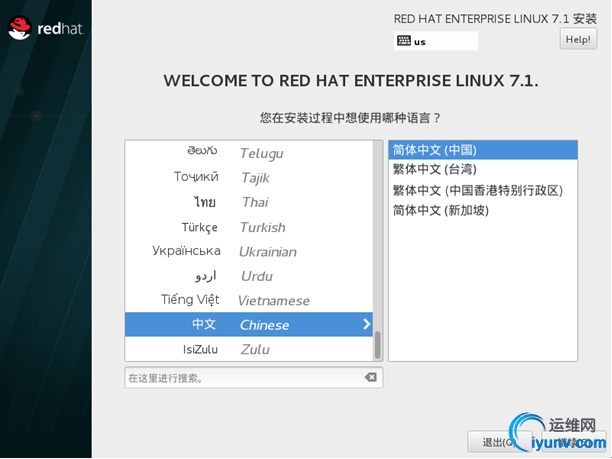Select Vietnamese in the language list
This screenshot has width=612, height=459.
pos(249,300)
